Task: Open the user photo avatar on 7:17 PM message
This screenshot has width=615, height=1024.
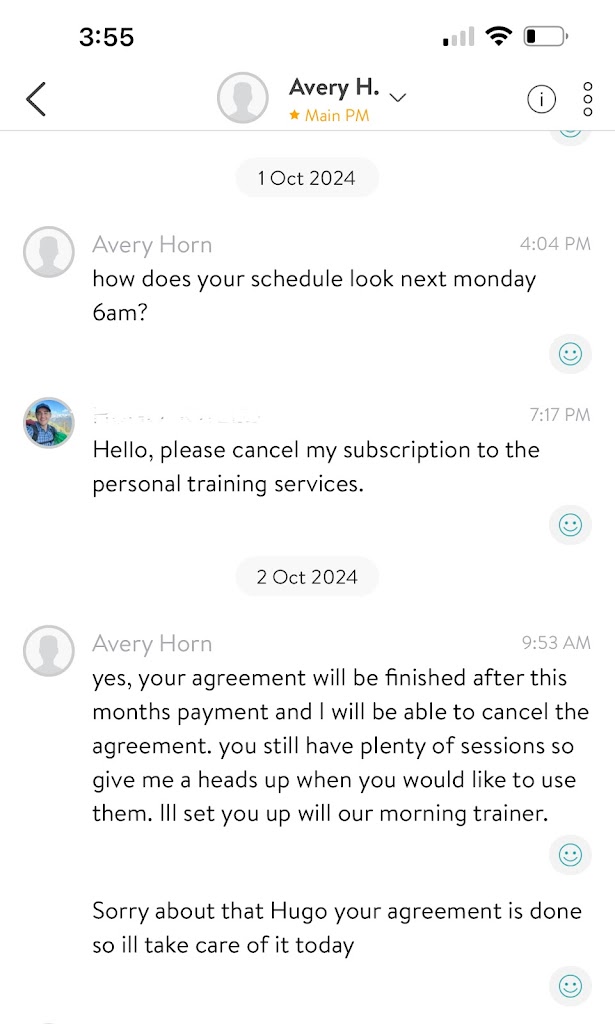Action: click(49, 422)
